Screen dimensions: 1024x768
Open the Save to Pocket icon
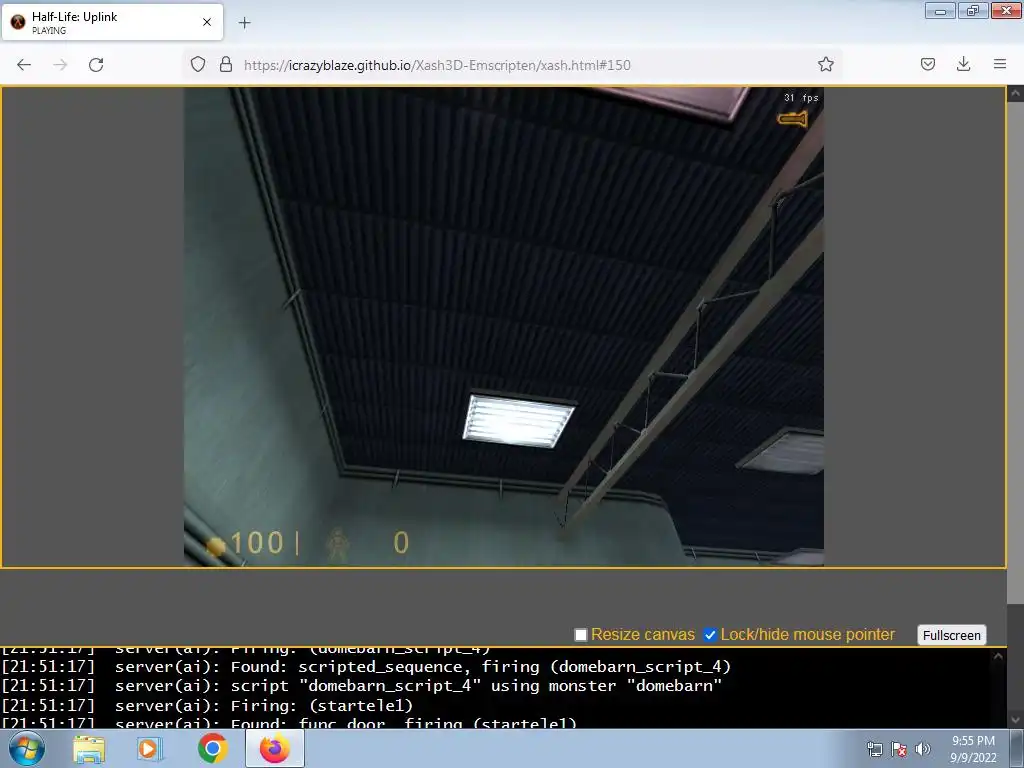coord(927,64)
